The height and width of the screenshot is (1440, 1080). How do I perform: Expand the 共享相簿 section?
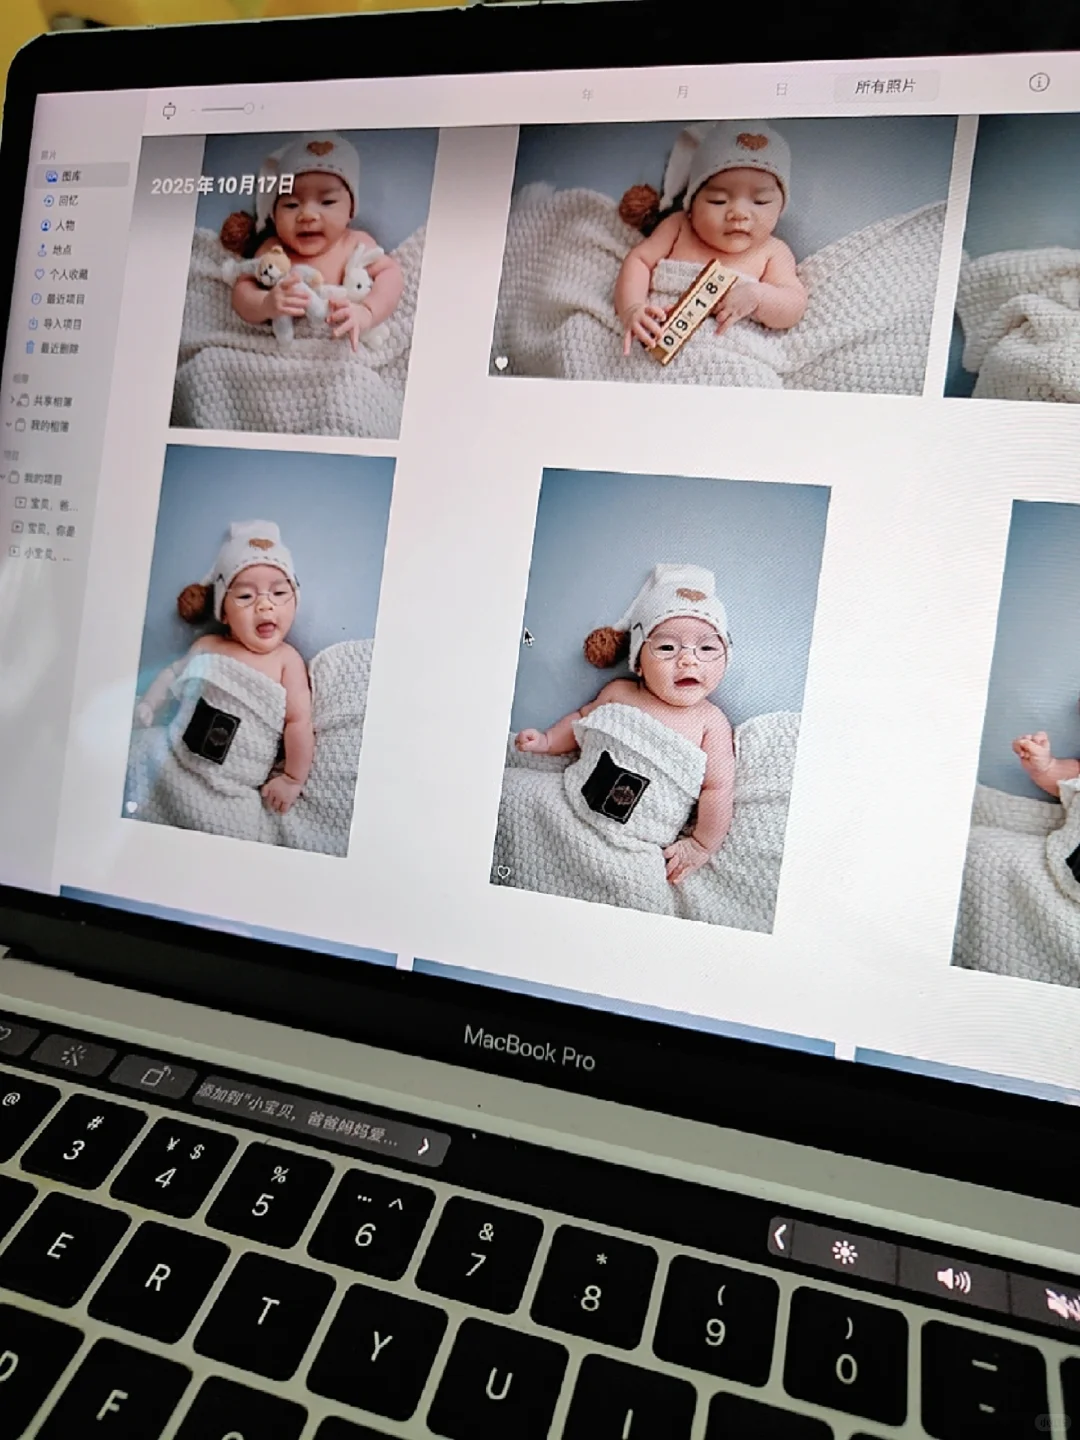coord(12,399)
